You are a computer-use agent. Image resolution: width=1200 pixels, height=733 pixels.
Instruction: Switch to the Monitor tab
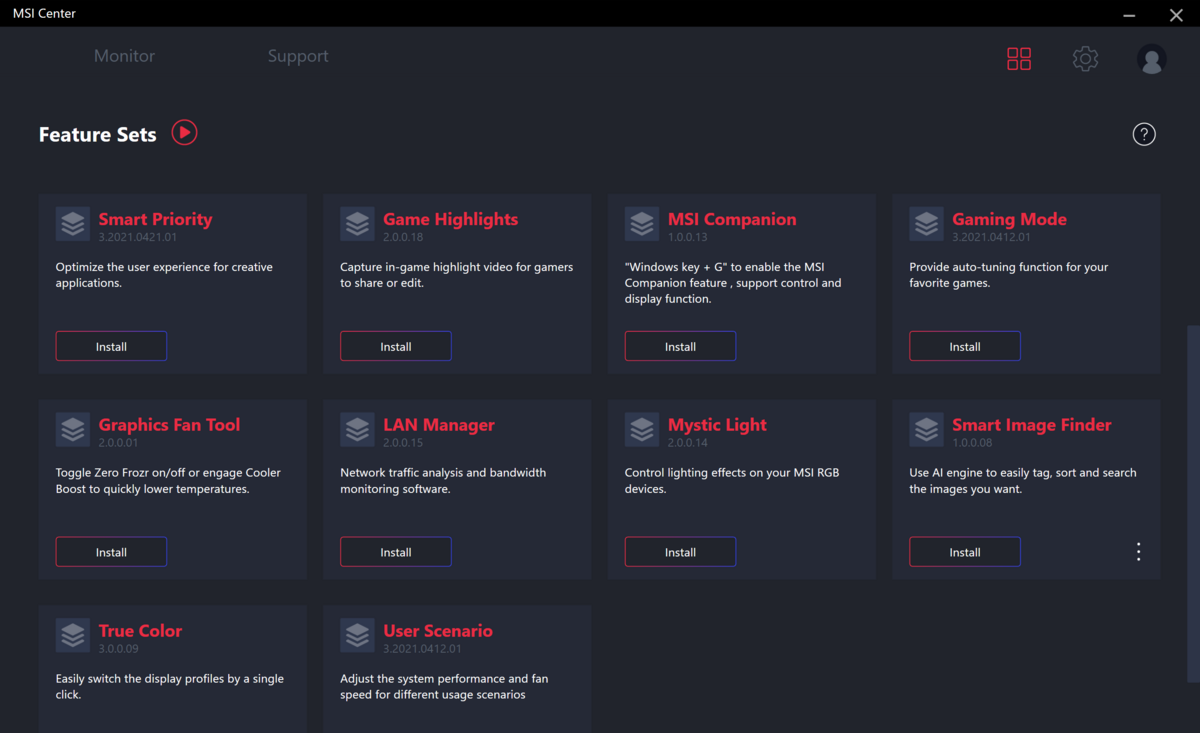[124, 56]
